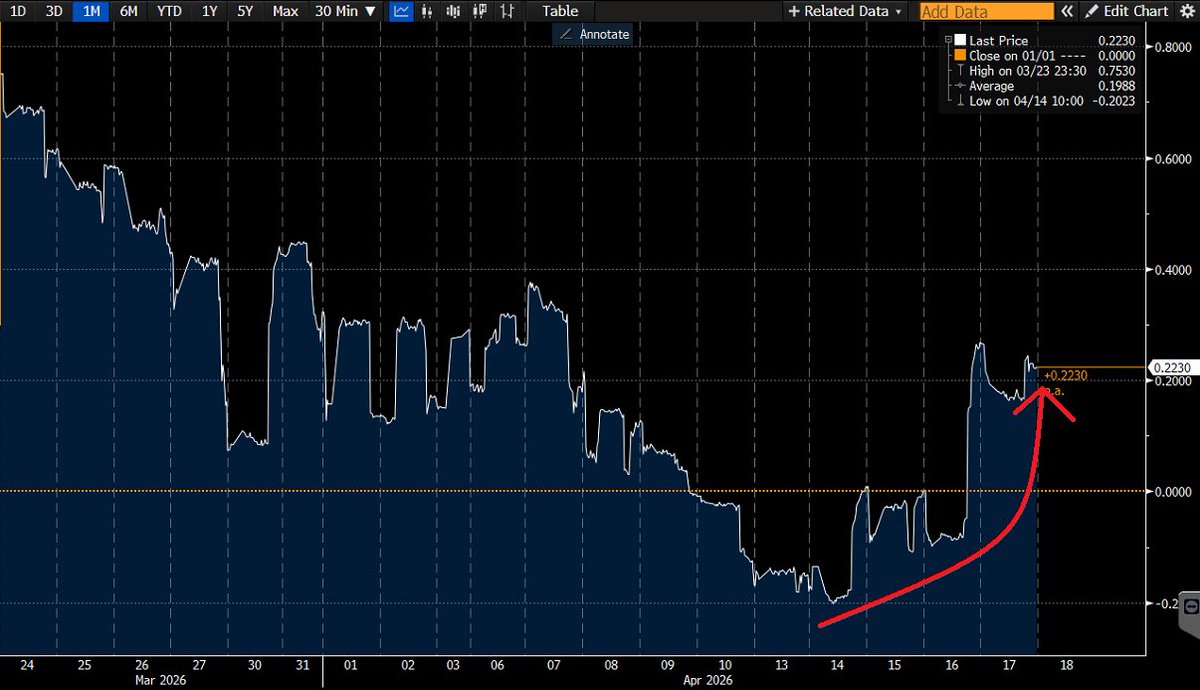The width and height of the screenshot is (1200, 690).
Task: Click the 14 date label on x-axis
Action: pyautogui.click(x=837, y=664)
